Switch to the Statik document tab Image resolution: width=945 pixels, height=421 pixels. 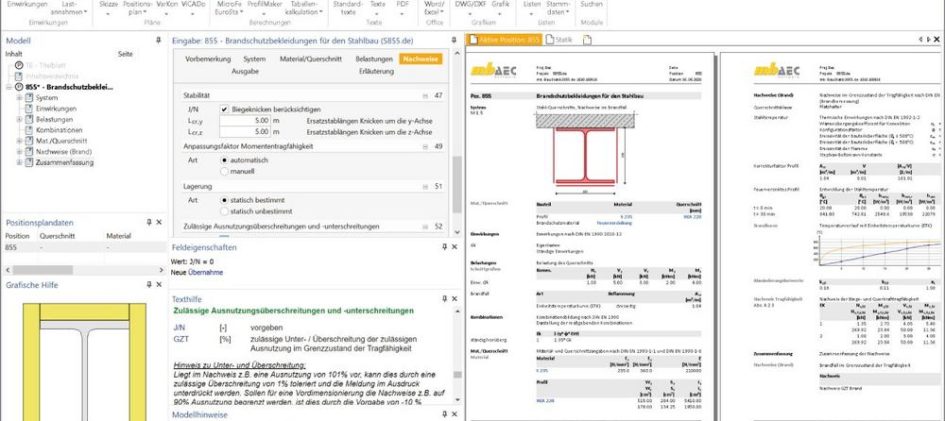tap(559, 40)
